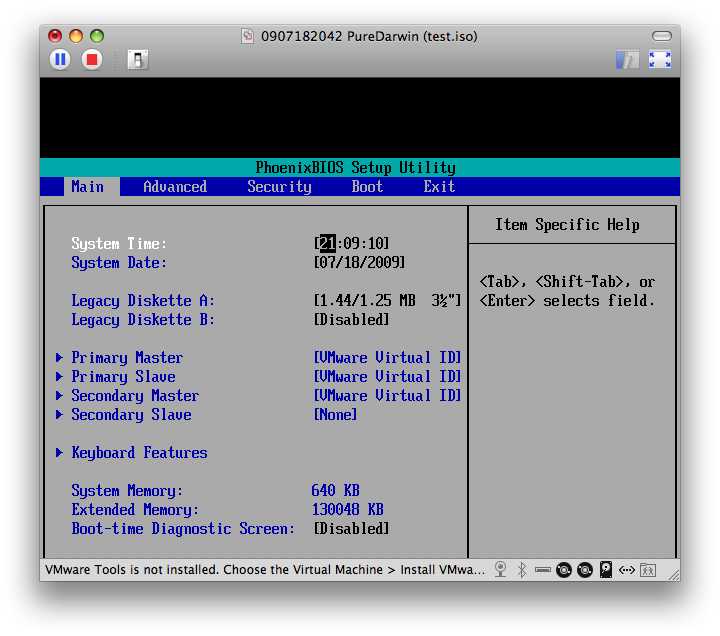720x636 pixels.
Task: Switch to the Advanced BIOS tab
Action: point(175,187)
